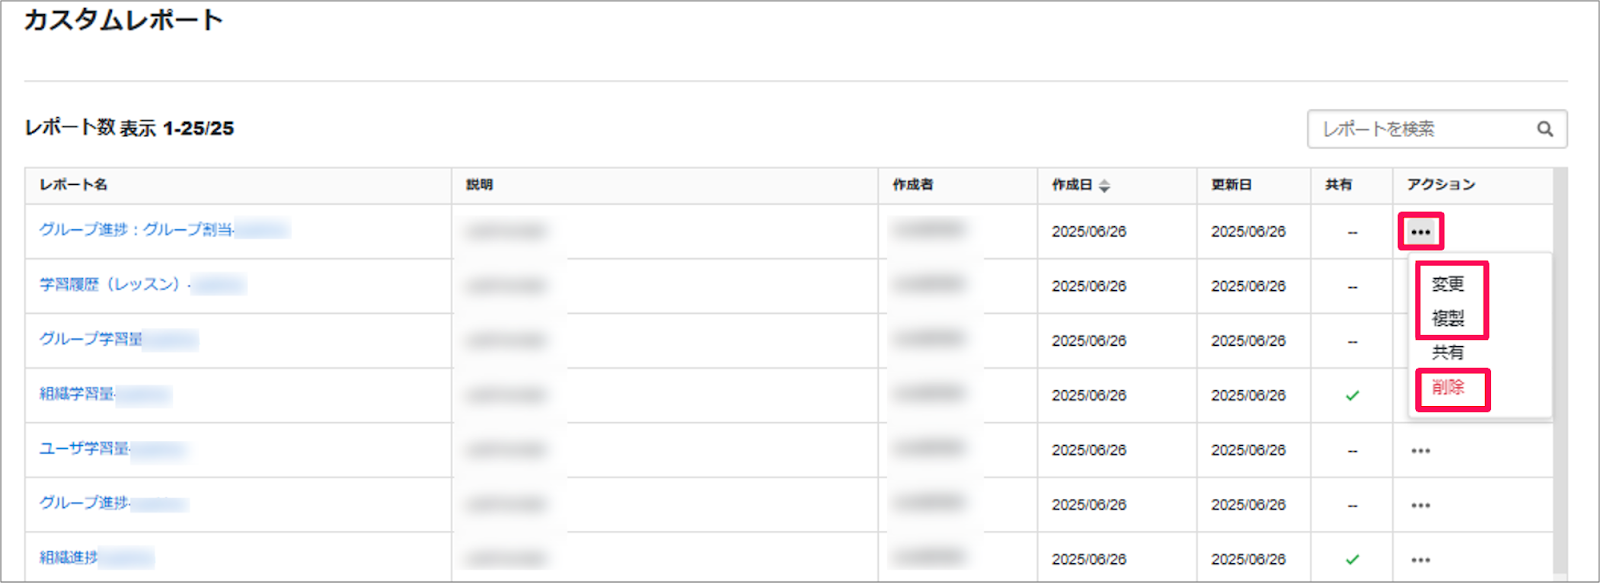Click the レポート数 表示 1-25/25 label

click(x=129, y=128)
